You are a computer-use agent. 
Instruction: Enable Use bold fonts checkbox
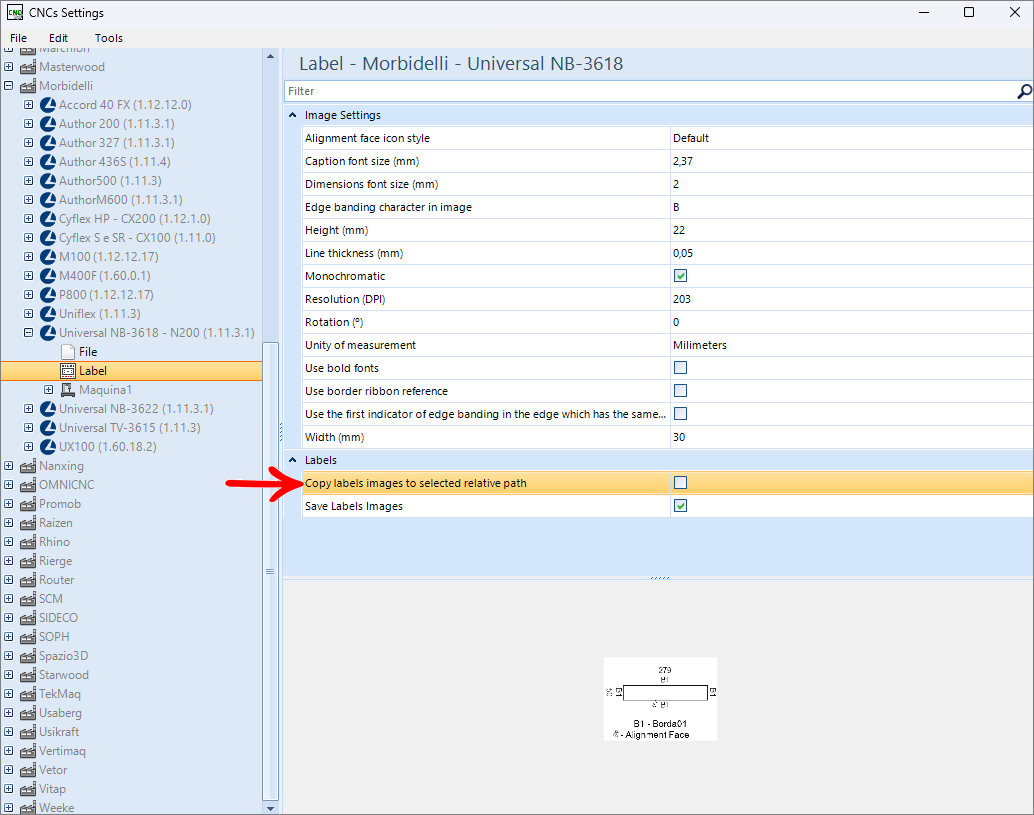click(681, 368)
